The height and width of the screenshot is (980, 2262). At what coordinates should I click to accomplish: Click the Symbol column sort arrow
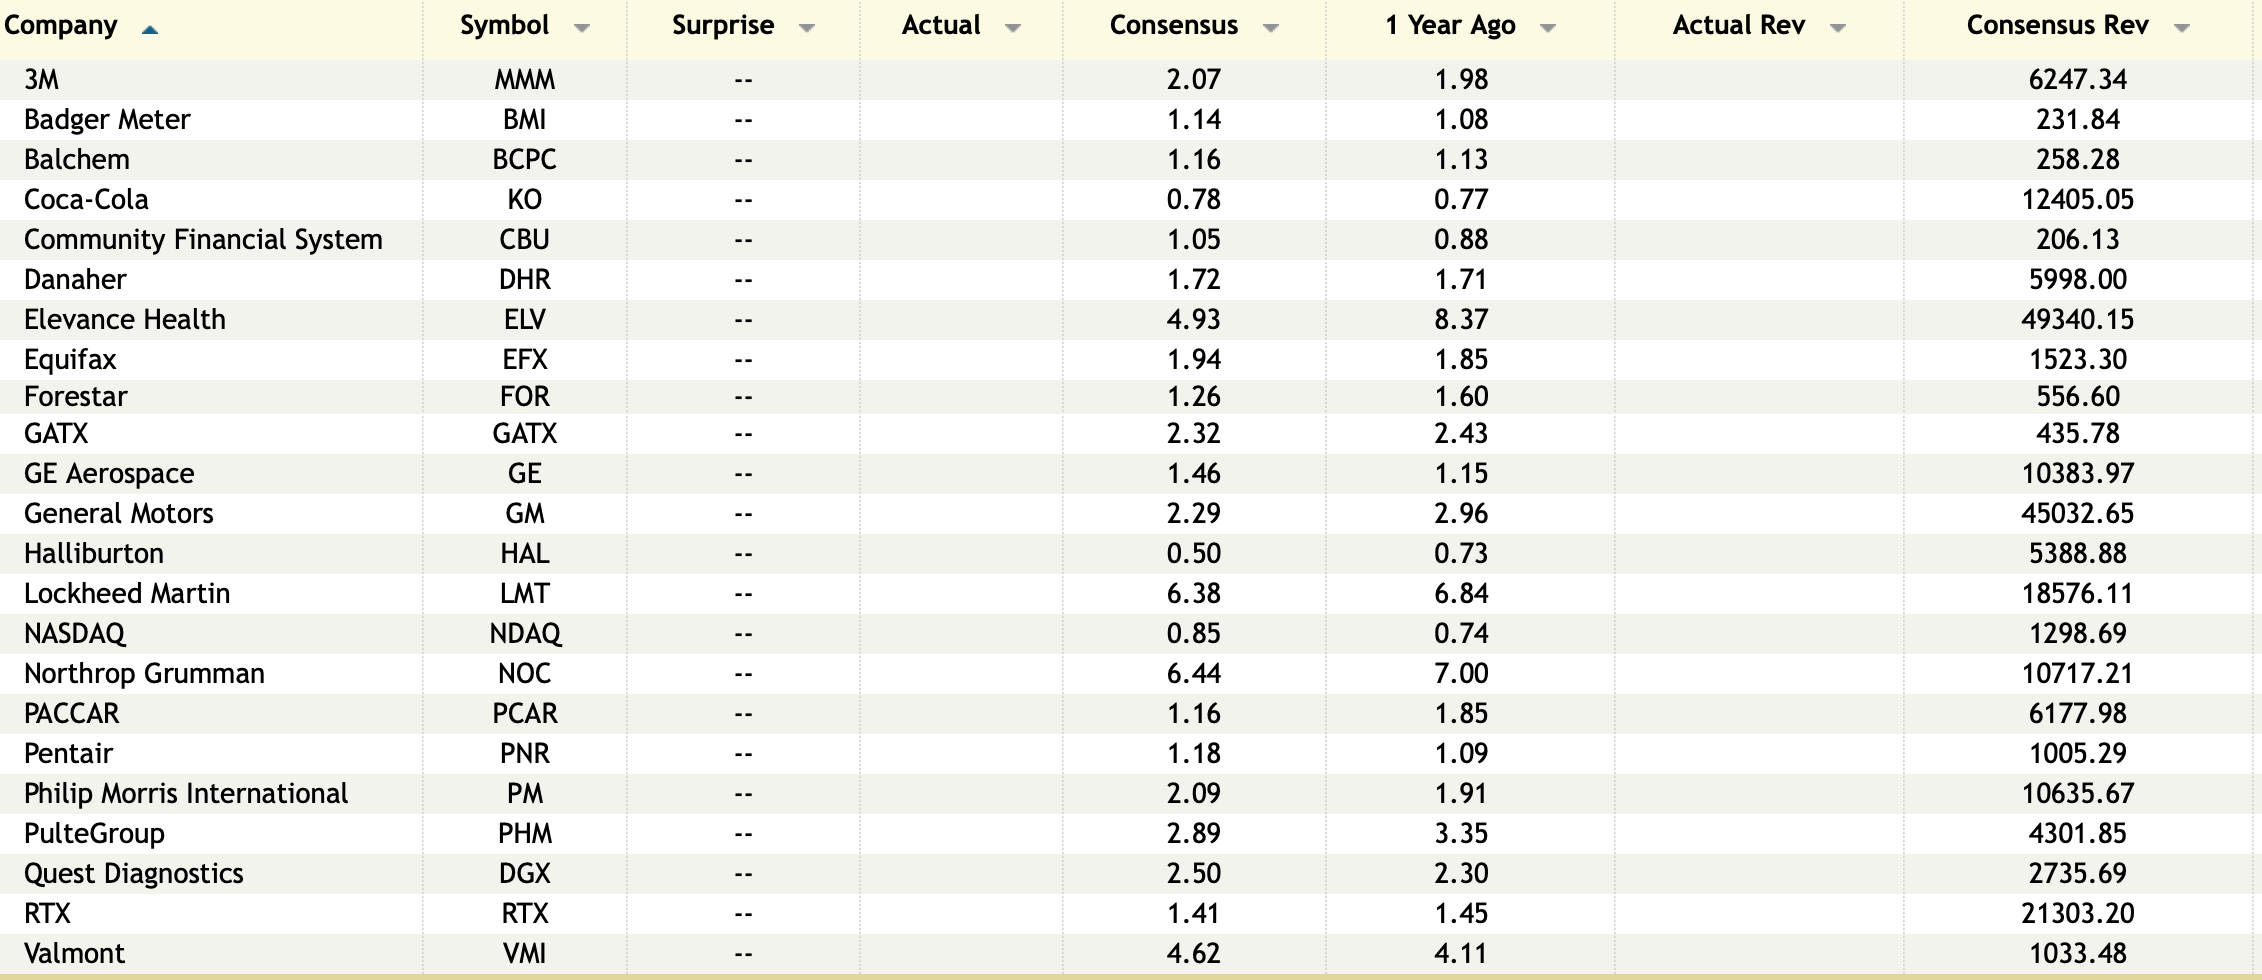(581, 29)
